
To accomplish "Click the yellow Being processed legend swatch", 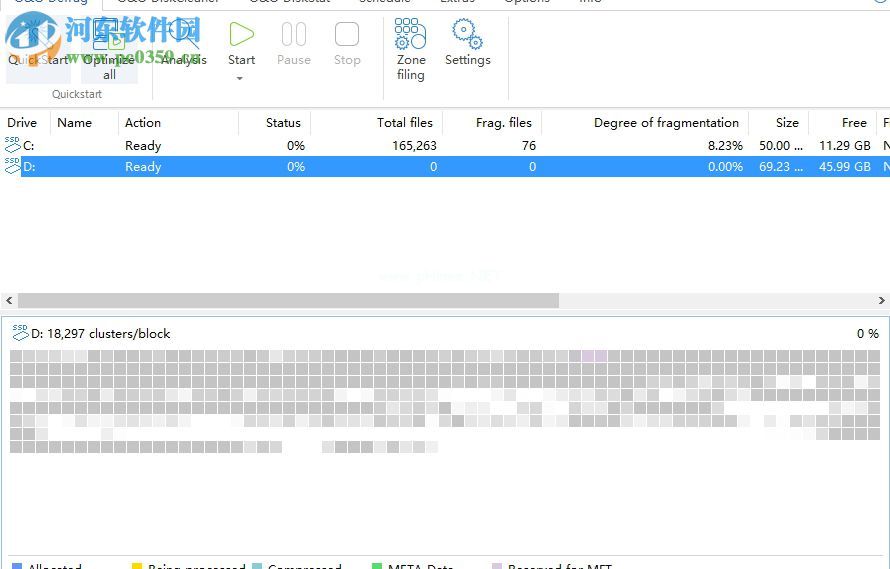I will [136, 566].
